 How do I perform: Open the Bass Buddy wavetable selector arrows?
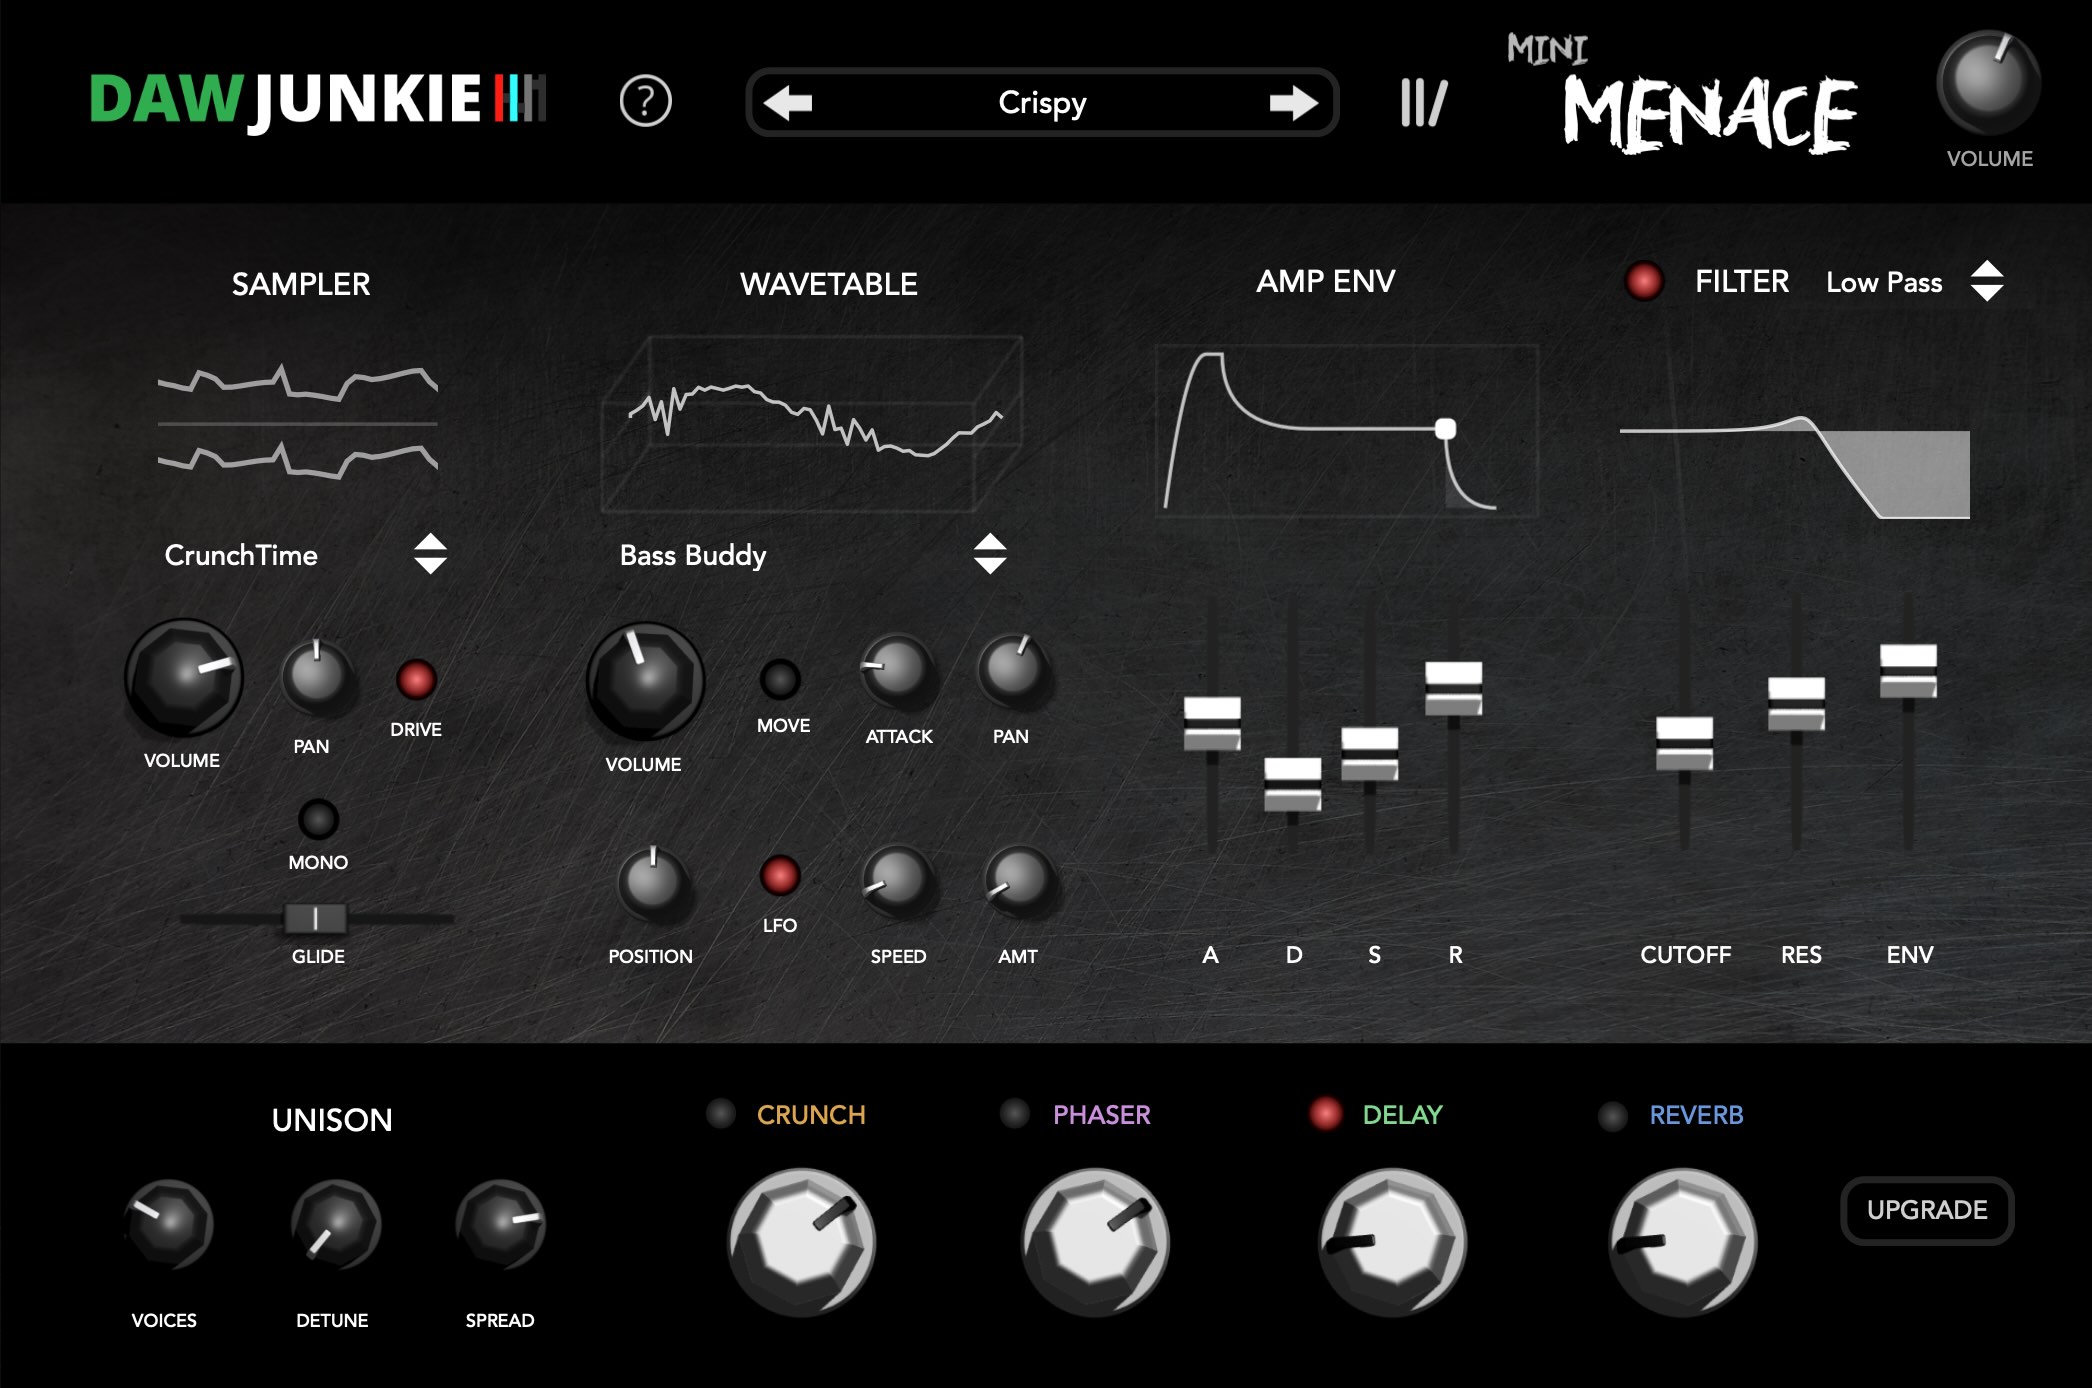point(990,553)
